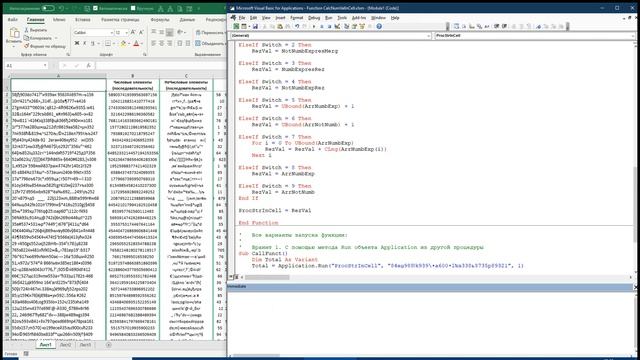This screenshot has width=640, height=360.
Task: Click the Wrap text (Переносить) button
Action: pos(210,33)
